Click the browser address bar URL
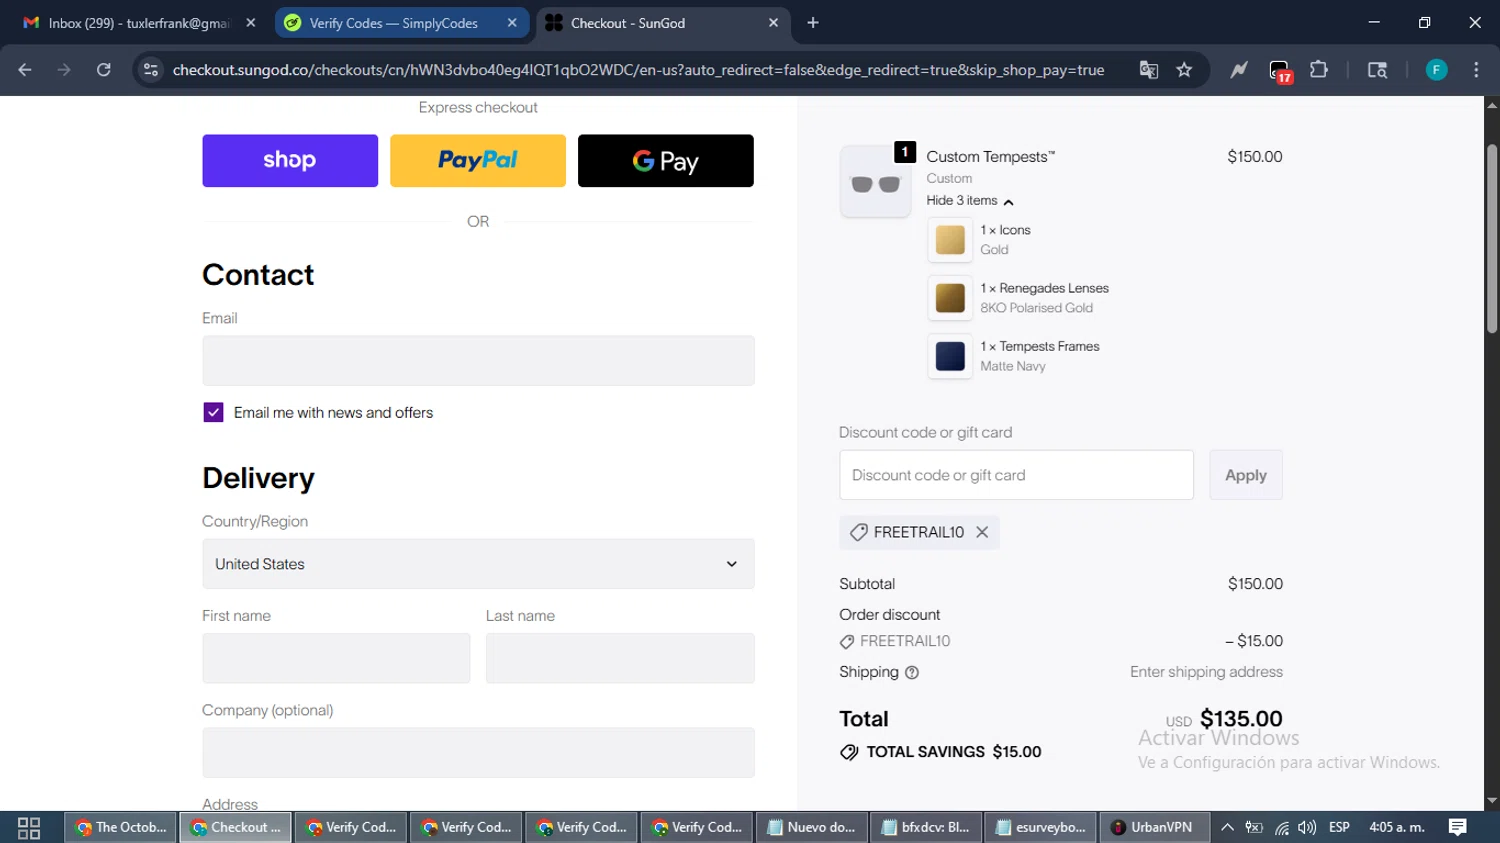Viewport: 1500px width, 843px height. point(638,70)
